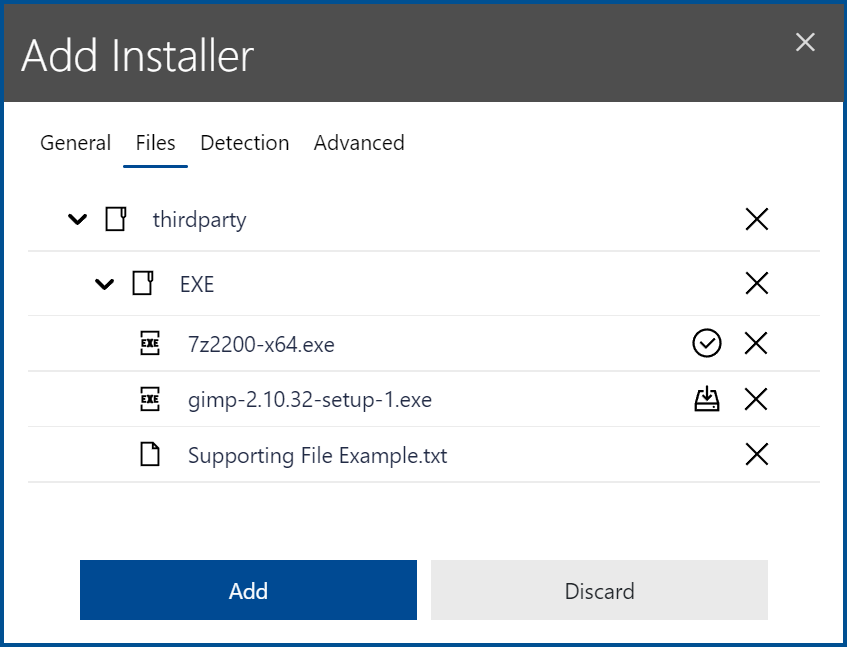
Task: Collapse the EXE folder chevron
Action: tap(104, 284)
